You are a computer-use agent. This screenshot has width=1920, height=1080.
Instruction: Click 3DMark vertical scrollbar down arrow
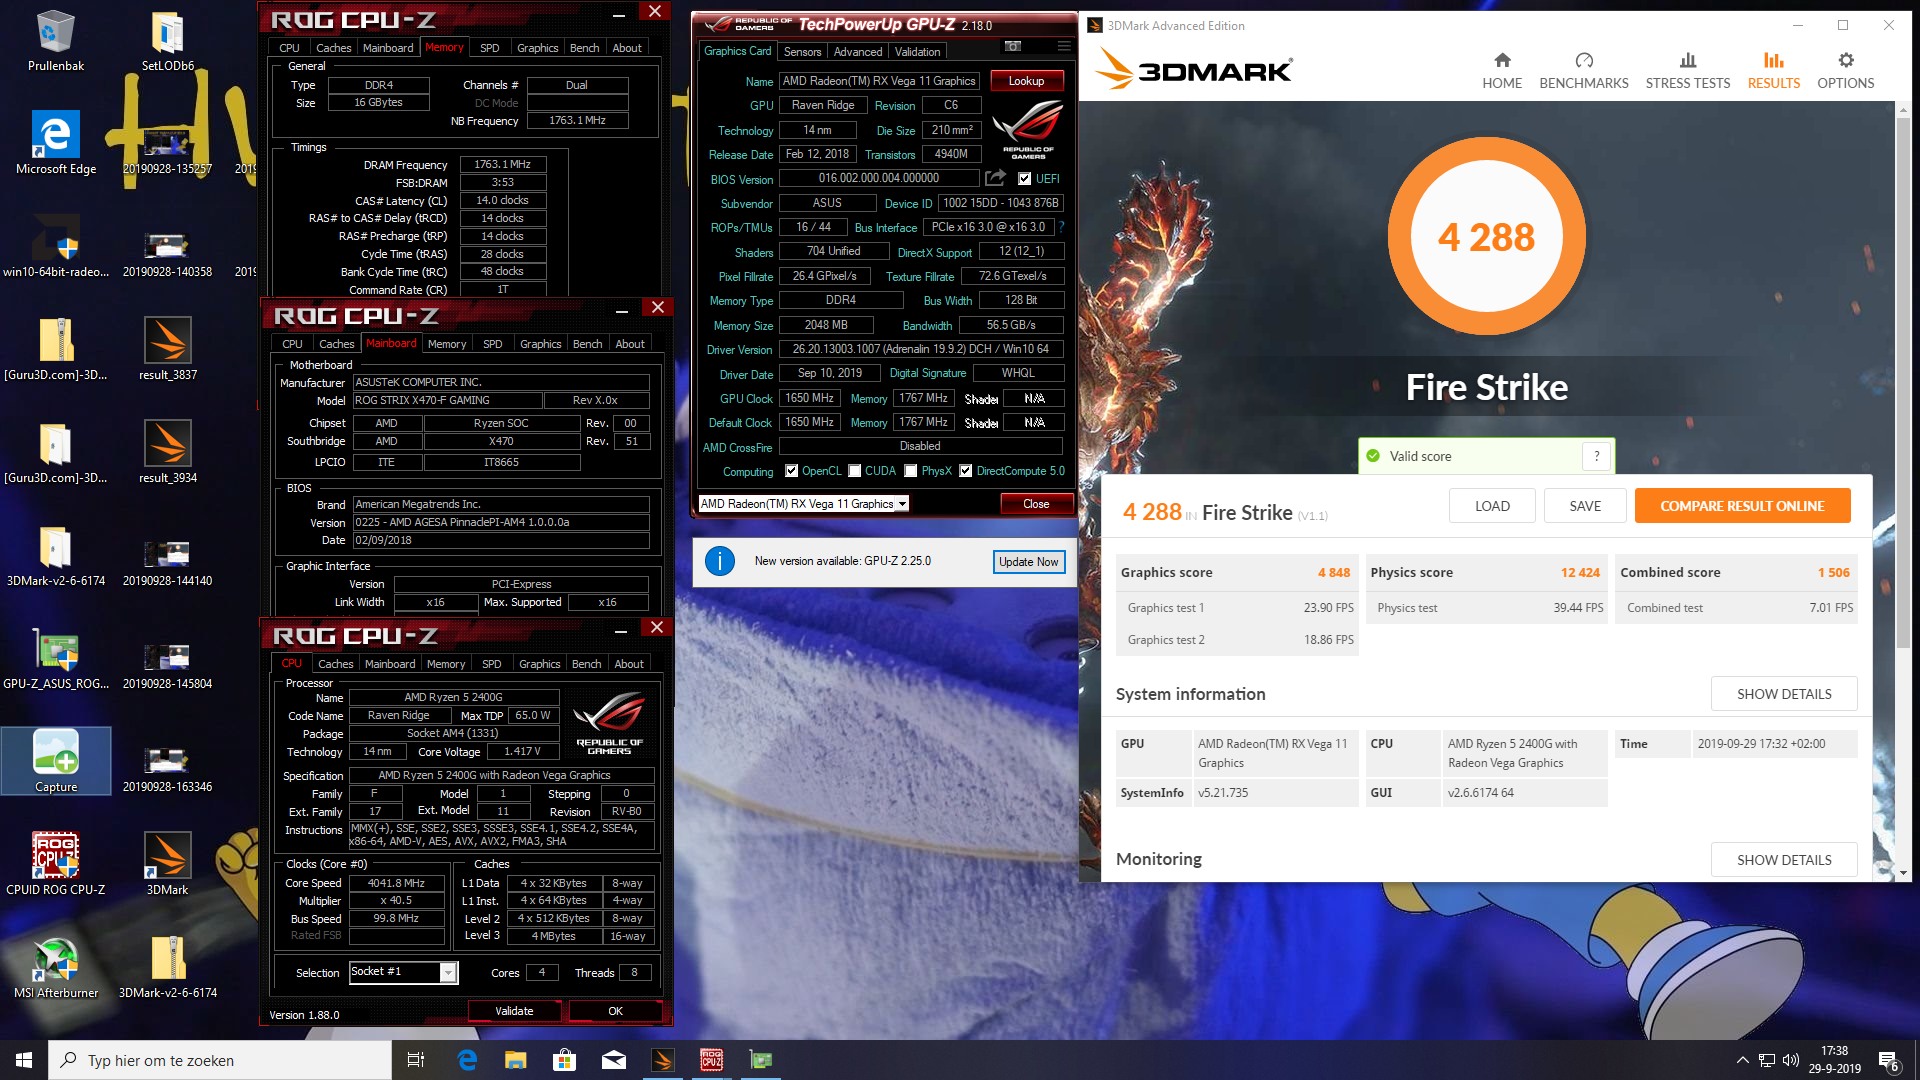coord(1903,873)
